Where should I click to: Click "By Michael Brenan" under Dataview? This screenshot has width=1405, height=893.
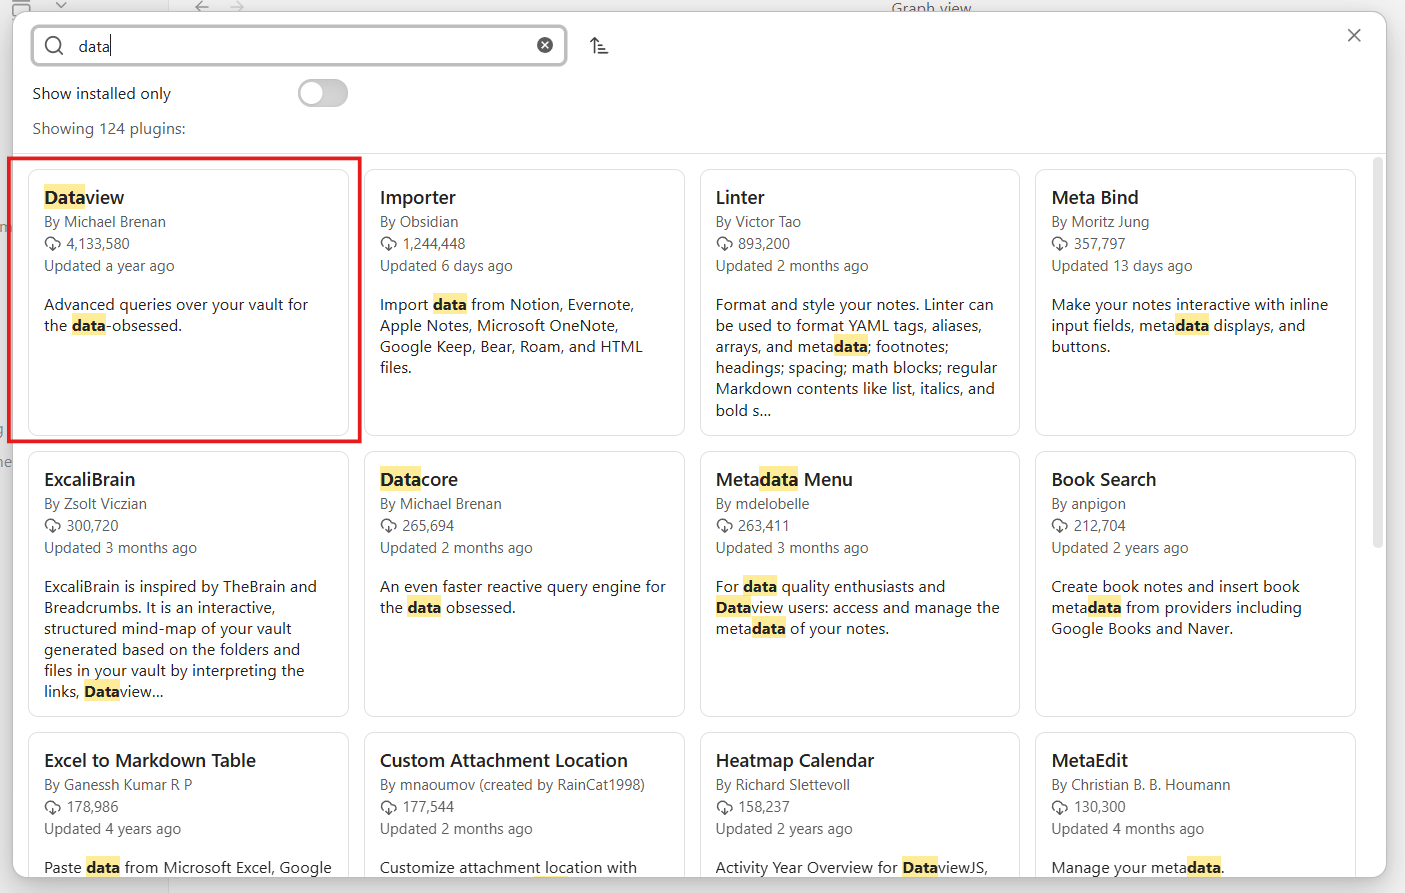click(105, 222)
